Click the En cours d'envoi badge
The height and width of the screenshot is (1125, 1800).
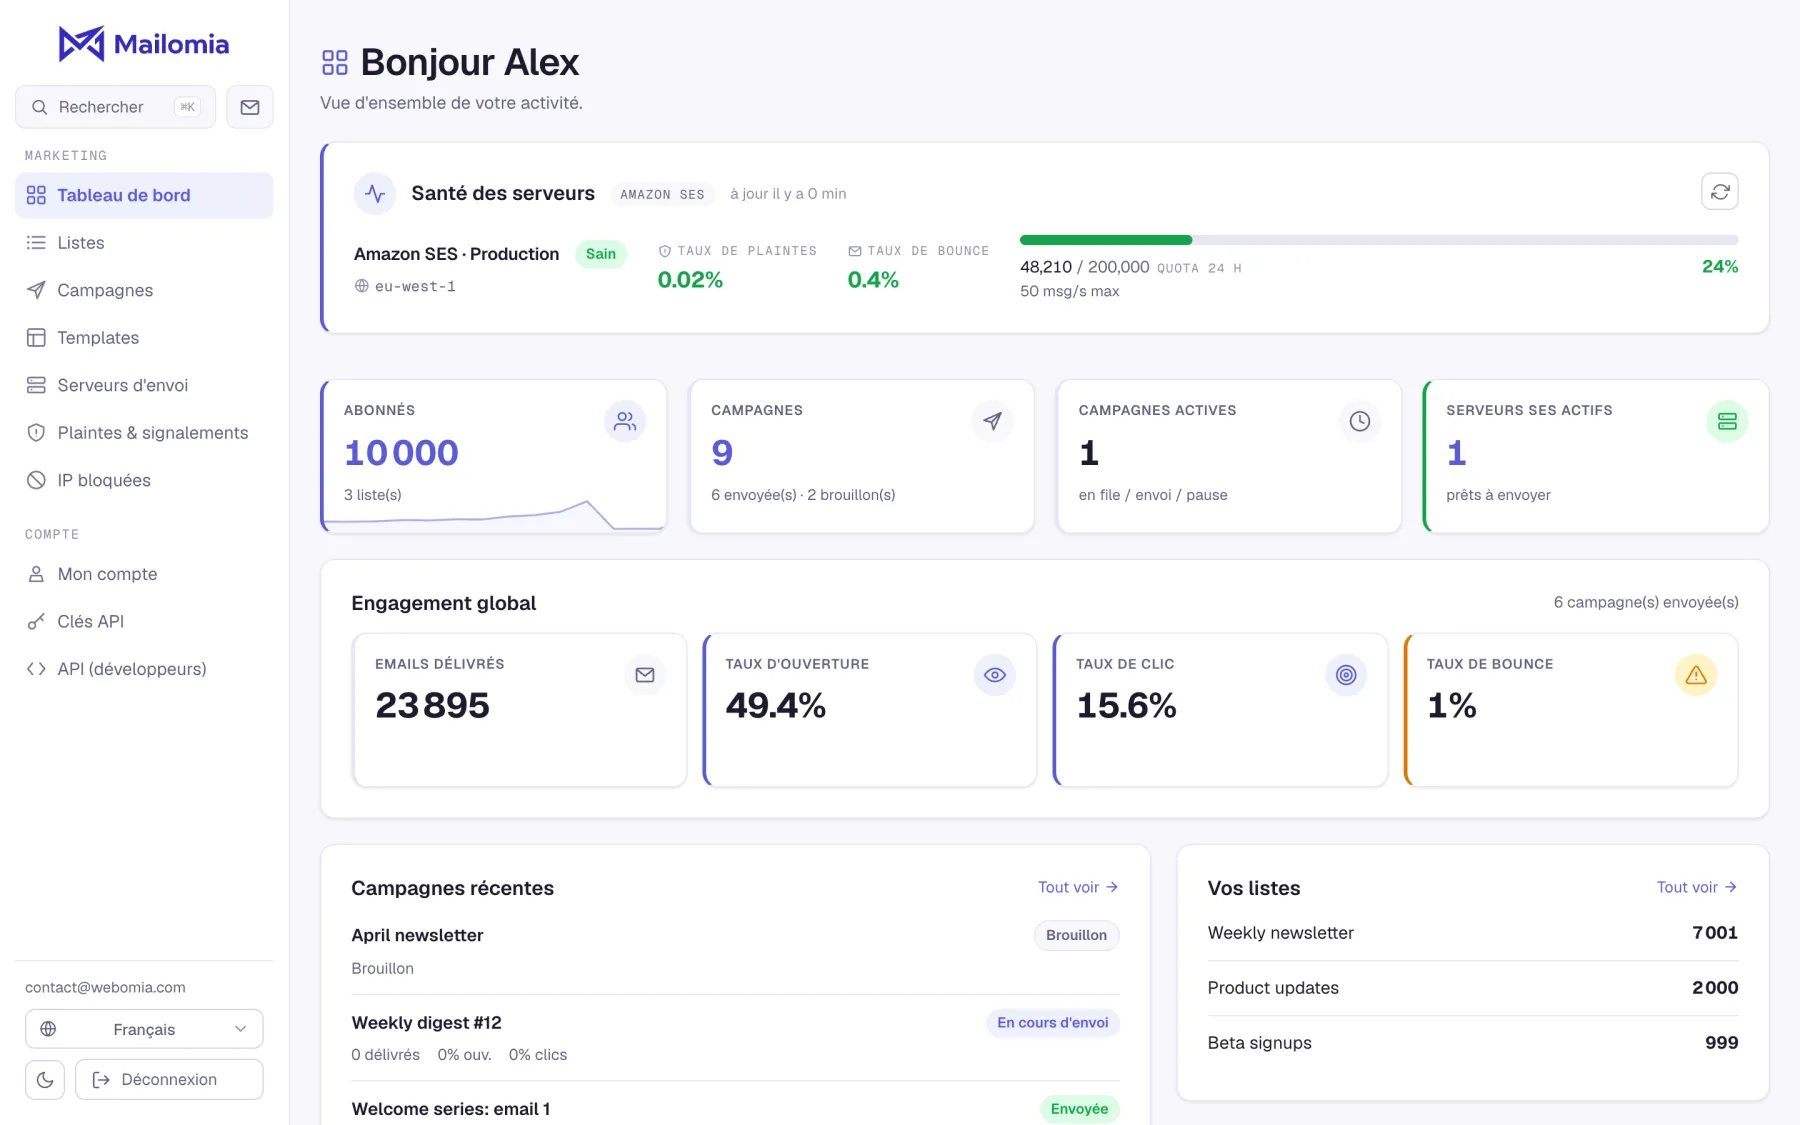click(x=1053, y=1022)
